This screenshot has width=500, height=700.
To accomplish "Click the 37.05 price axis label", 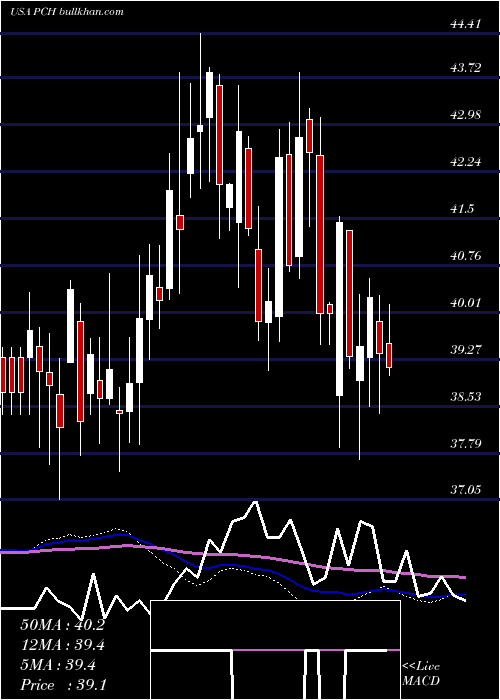I will click(466, 490).
